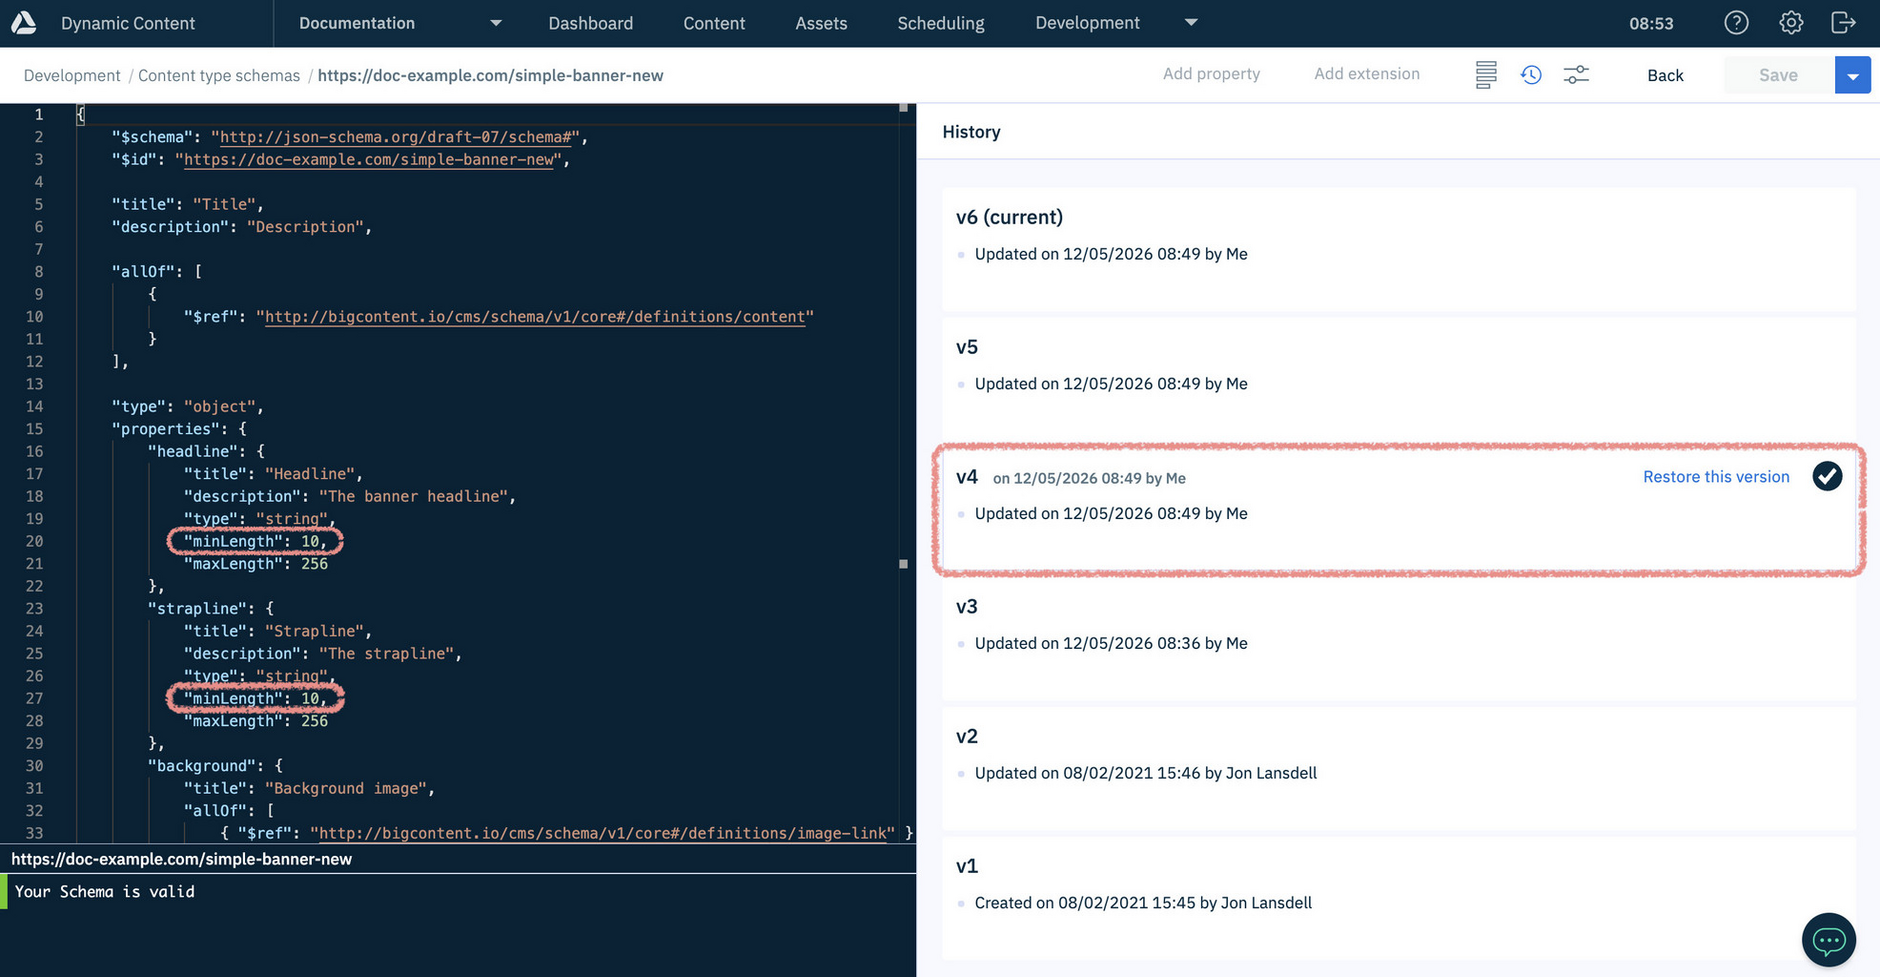
Task: Click Dynamic Content app title
Action: (128, 23)
